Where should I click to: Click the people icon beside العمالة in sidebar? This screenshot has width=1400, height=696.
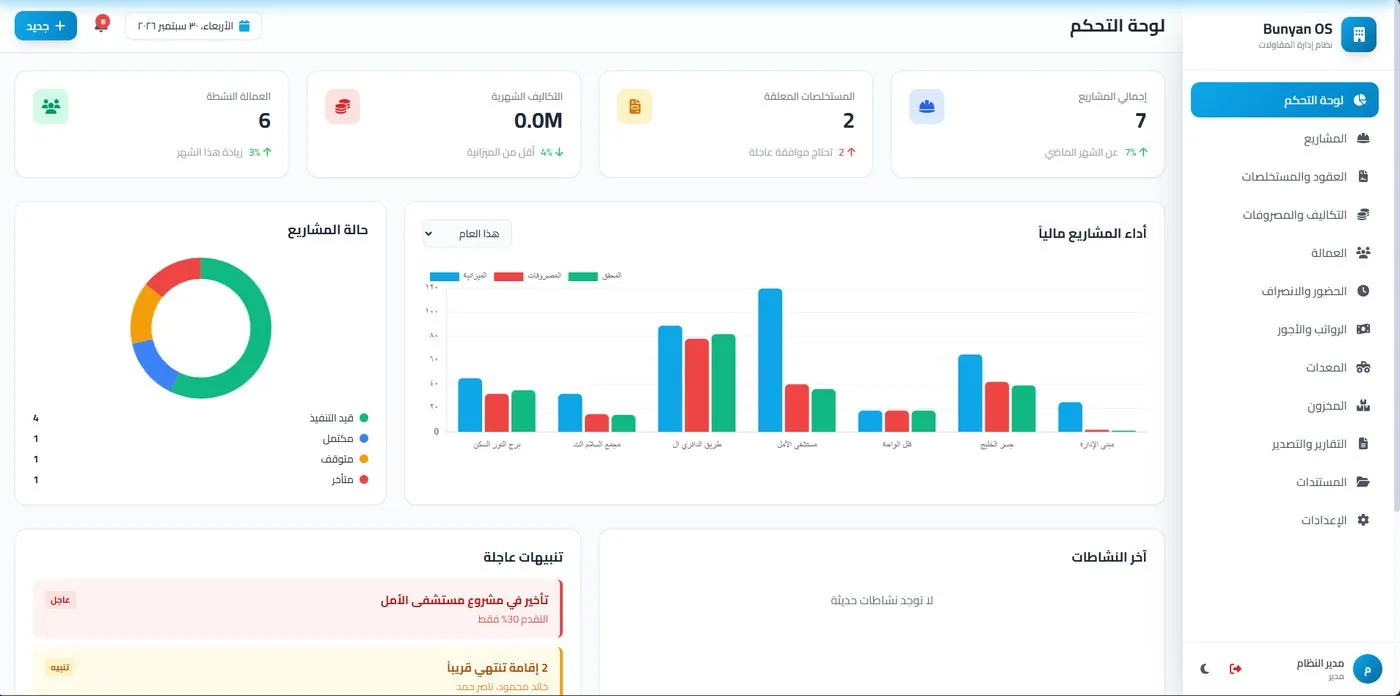pos(1362,253)
